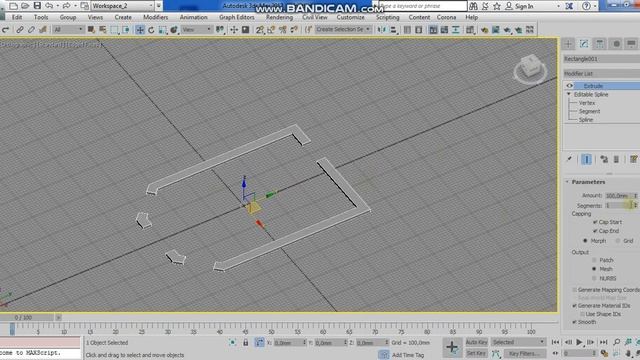640x360 pixels.
Task: Select the Morph capping radio button
Action: [x=585, y=241]
